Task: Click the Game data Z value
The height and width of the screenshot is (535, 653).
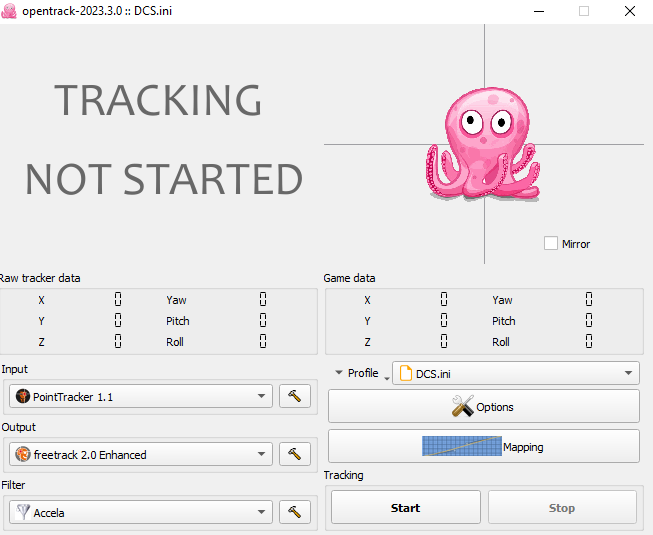Action: pyautogui.click(x=444, y=341)
